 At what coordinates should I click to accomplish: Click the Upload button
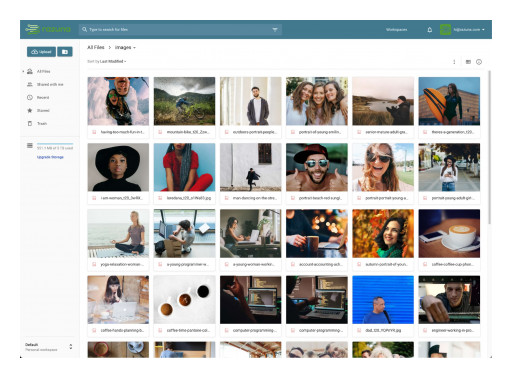coord(41,52)
